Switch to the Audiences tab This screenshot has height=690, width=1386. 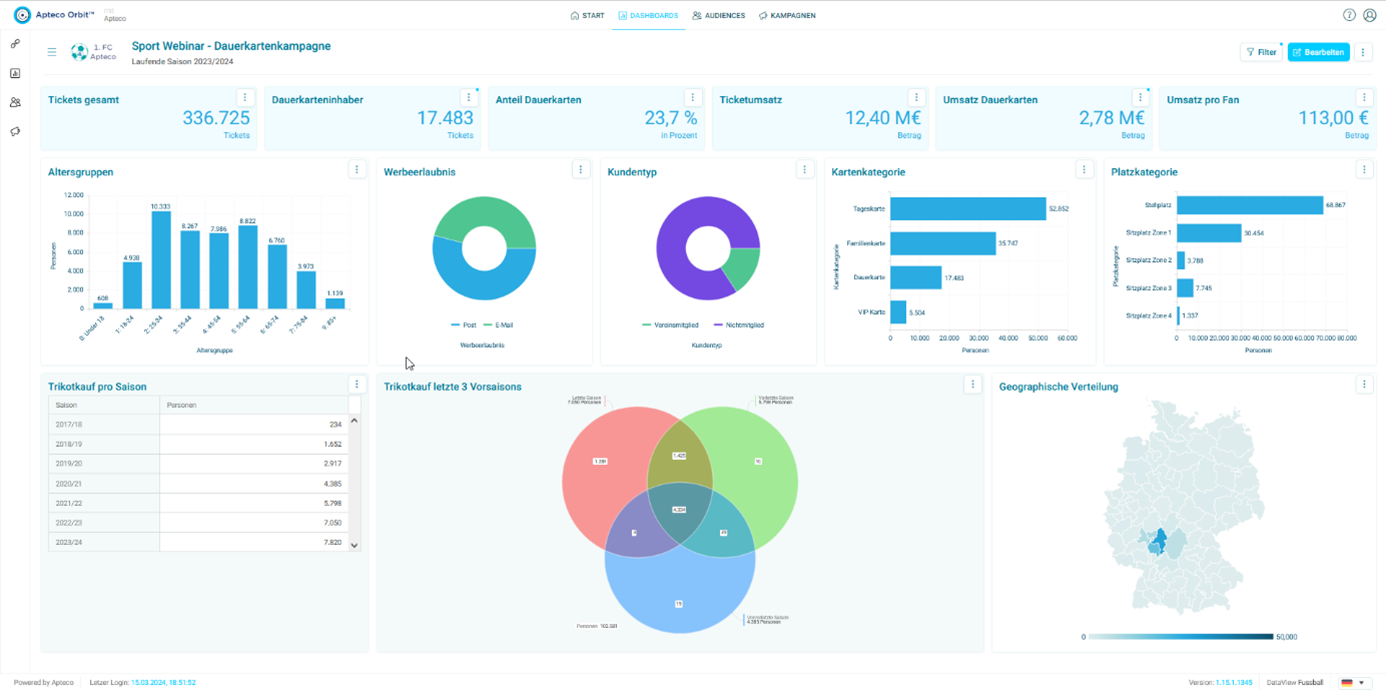tap(718, 16)
